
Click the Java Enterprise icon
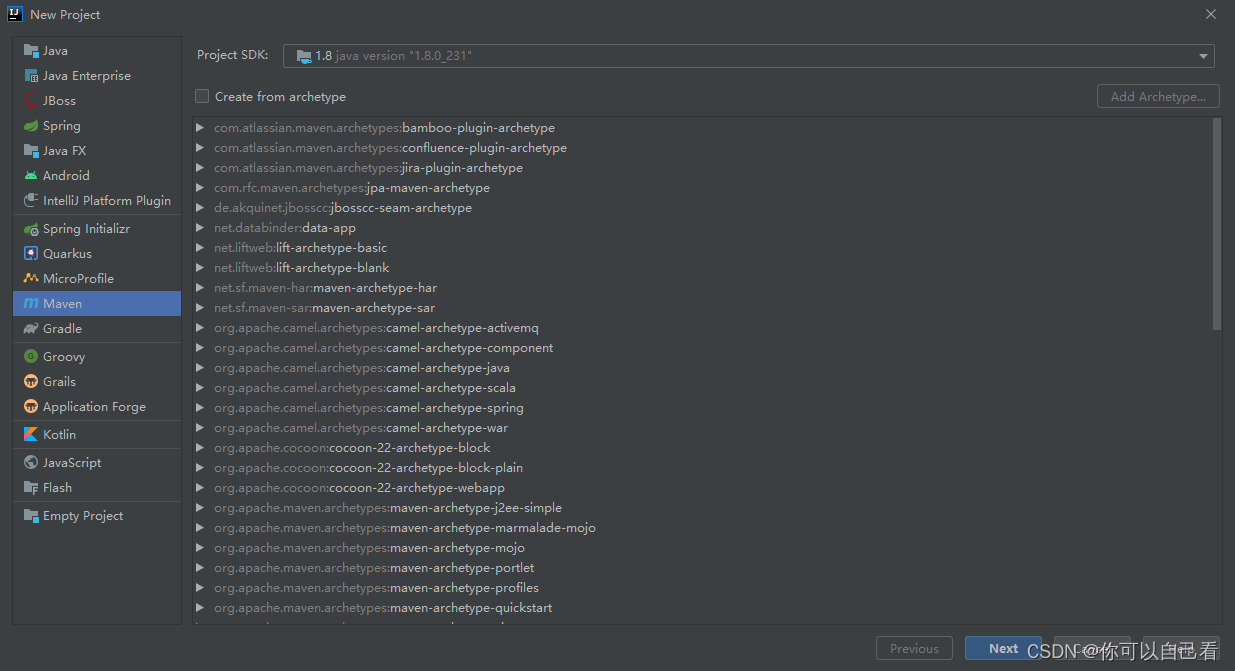tap(31, 76)
